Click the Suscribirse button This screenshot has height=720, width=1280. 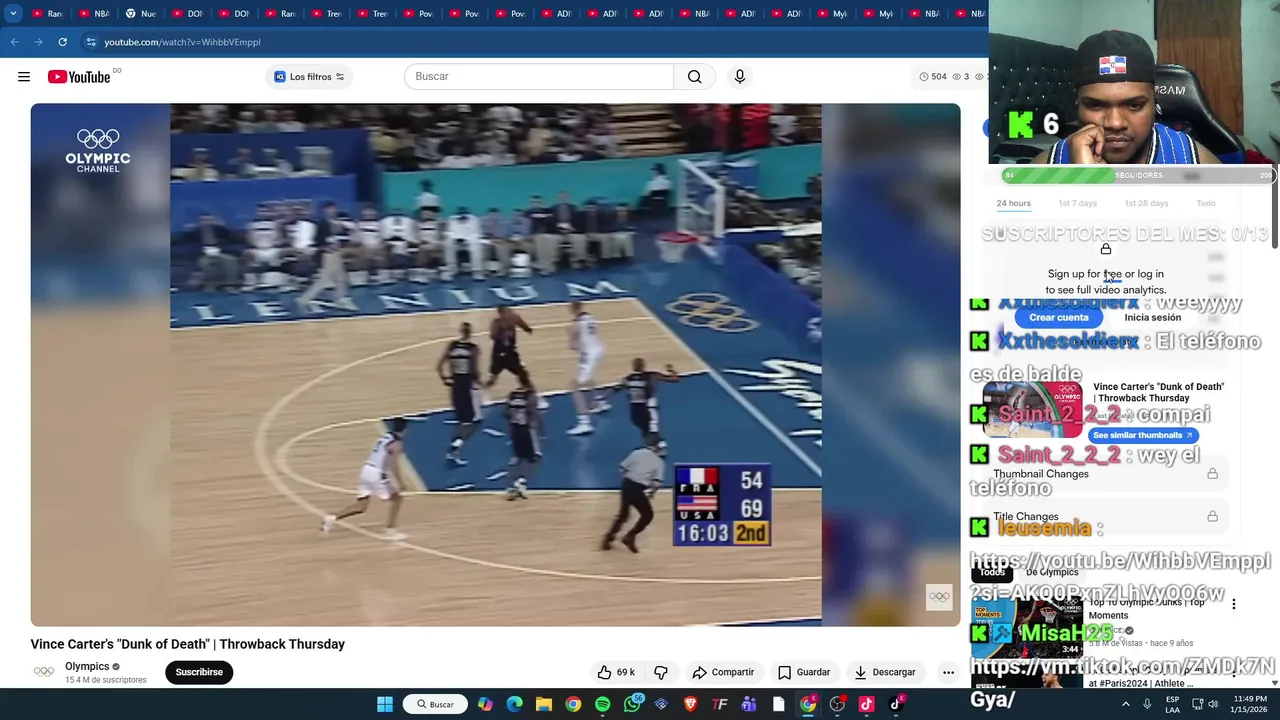tap(199, 672)
